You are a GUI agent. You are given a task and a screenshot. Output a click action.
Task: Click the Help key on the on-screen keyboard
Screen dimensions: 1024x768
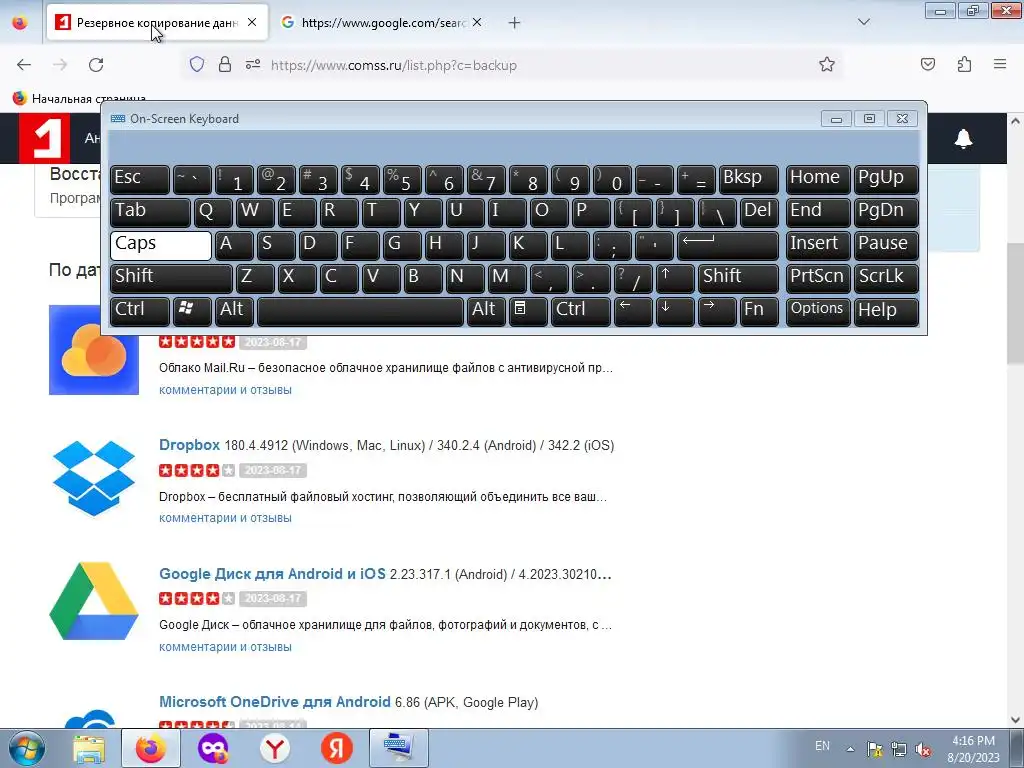(886, 311)
